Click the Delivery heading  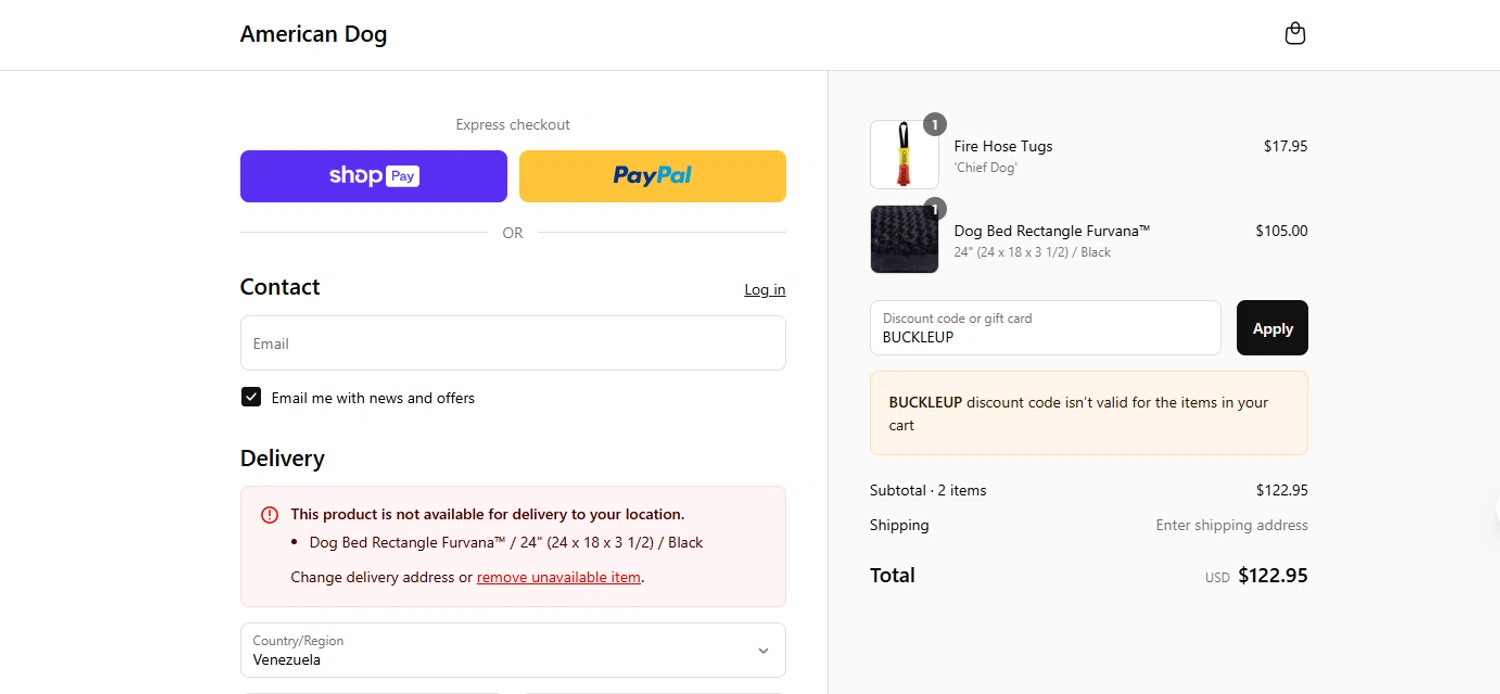click(x=282, y=458)
